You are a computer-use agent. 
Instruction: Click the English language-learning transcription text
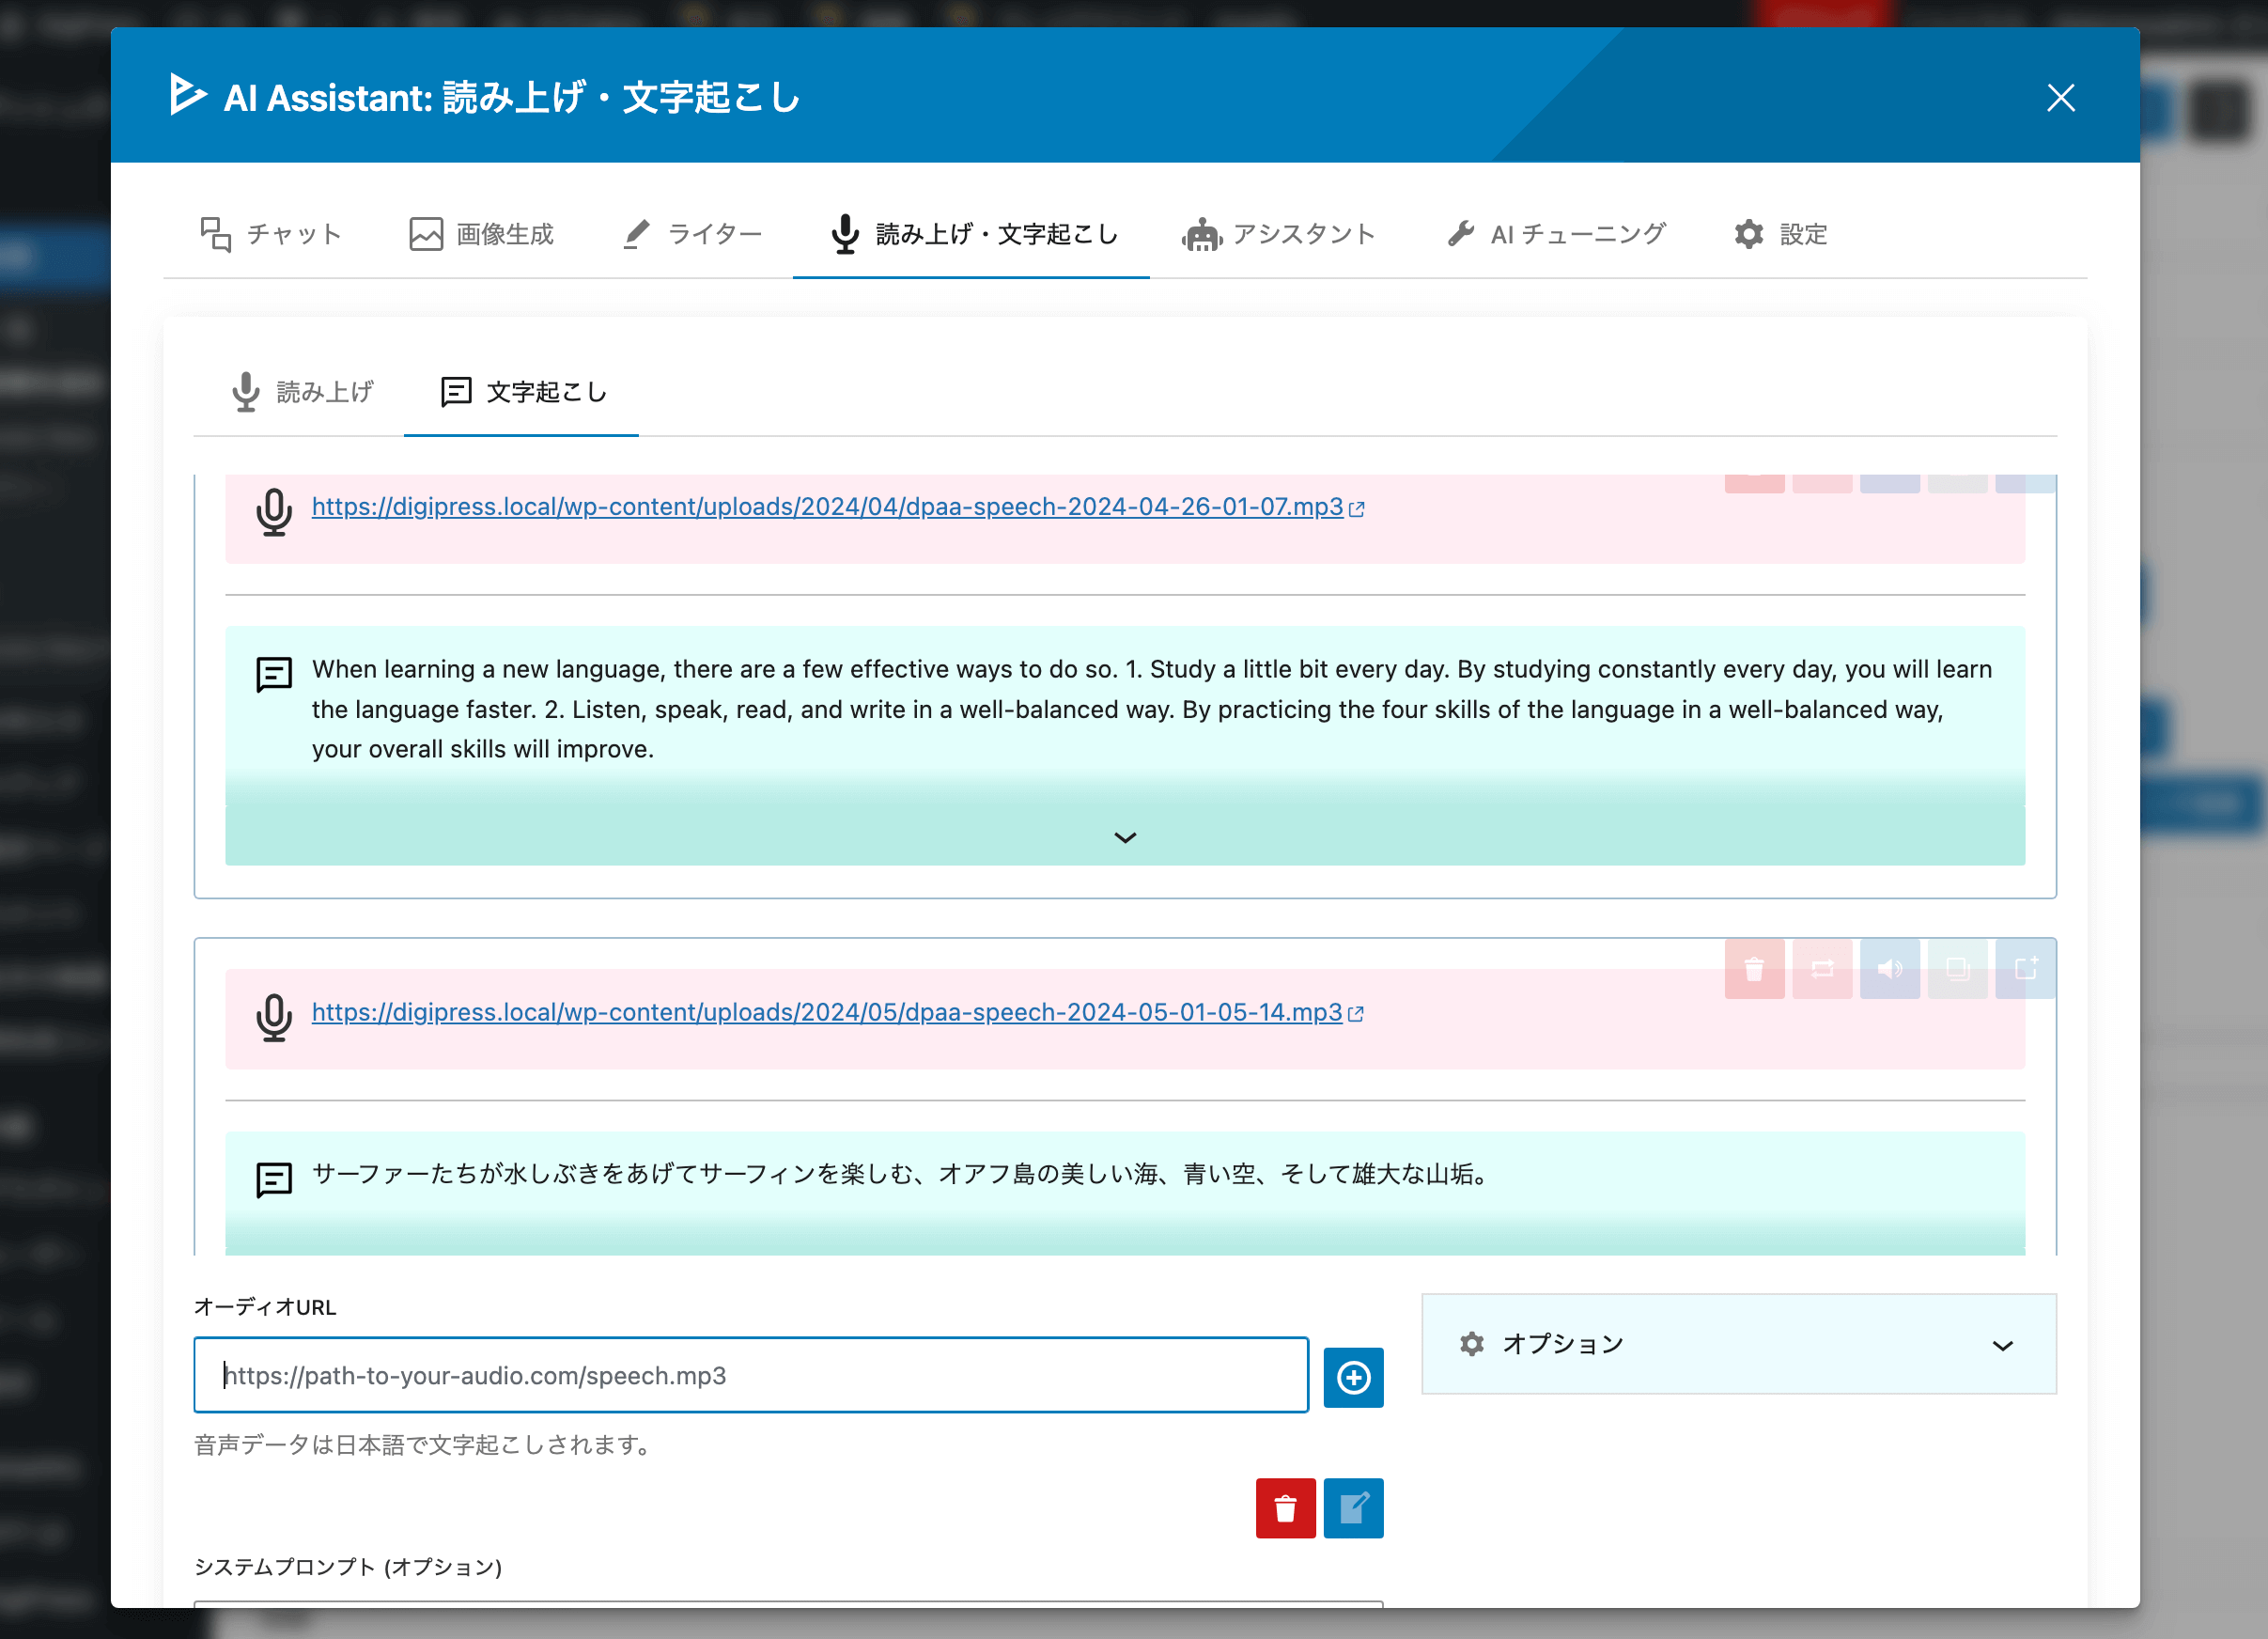[x=1152, y=709]
